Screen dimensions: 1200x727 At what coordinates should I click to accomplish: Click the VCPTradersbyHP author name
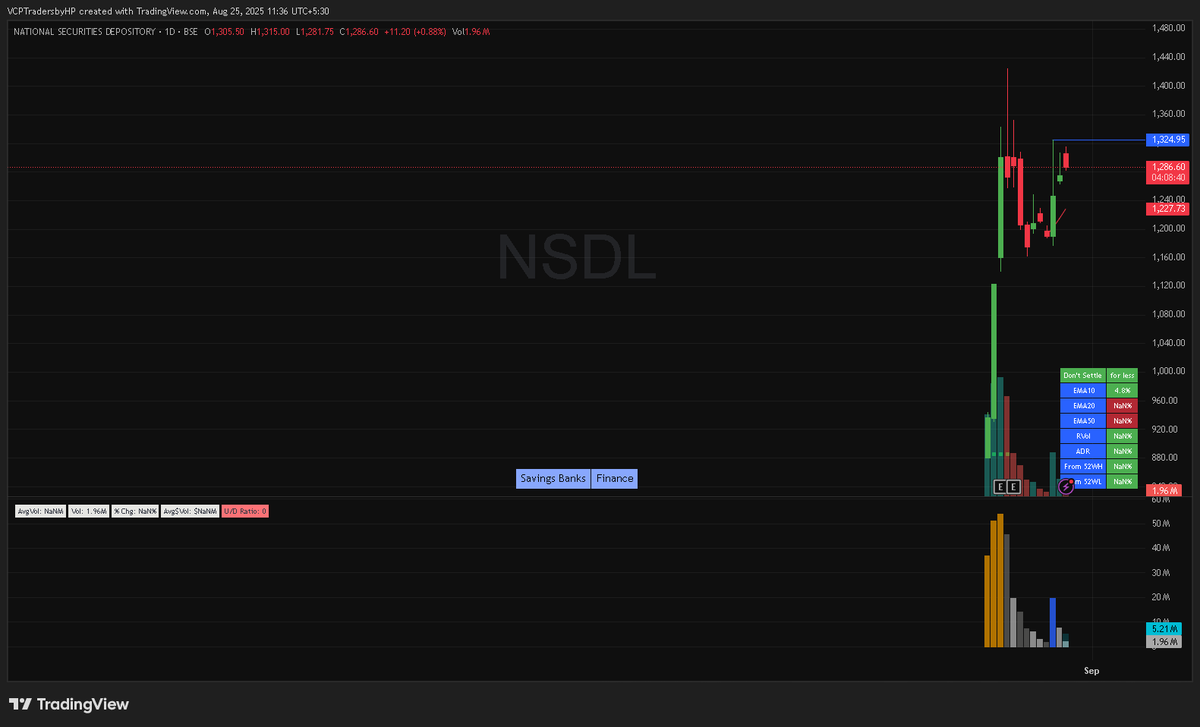[41, 11]
